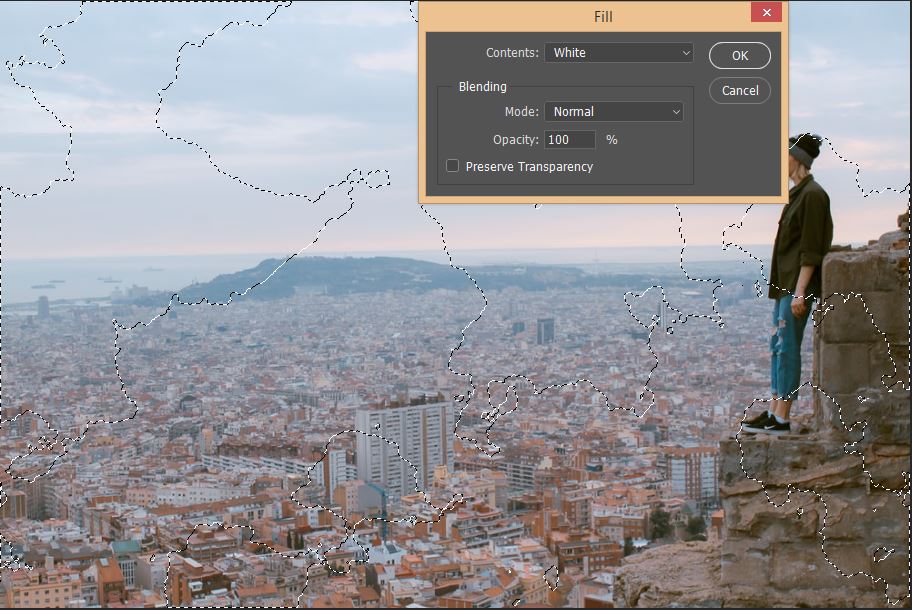Click the chevron arrow of the Contents combo box
912x610 pixels.
pyautogui.click(x=686, y=53)
